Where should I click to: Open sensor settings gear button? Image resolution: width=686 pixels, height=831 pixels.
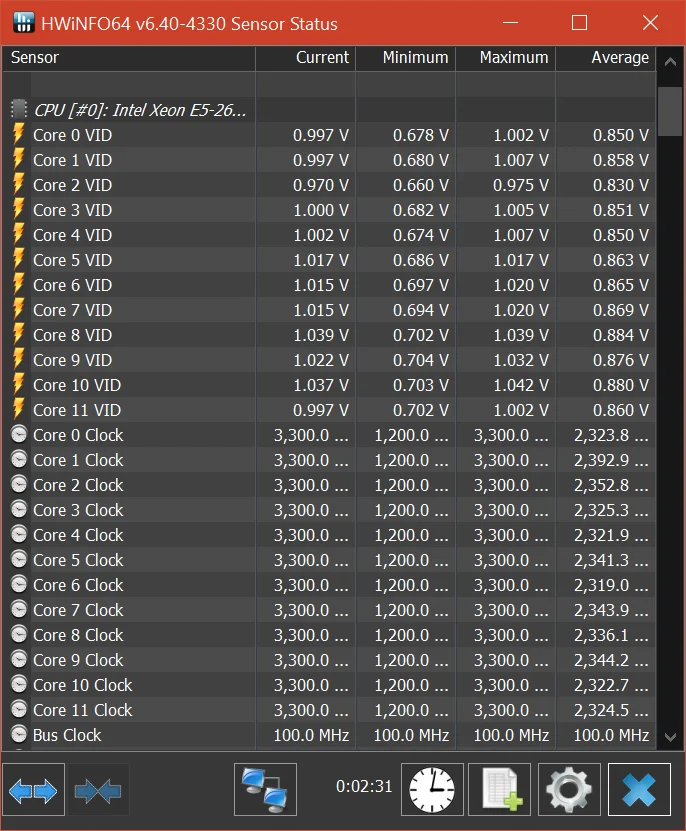coord(569,790)
